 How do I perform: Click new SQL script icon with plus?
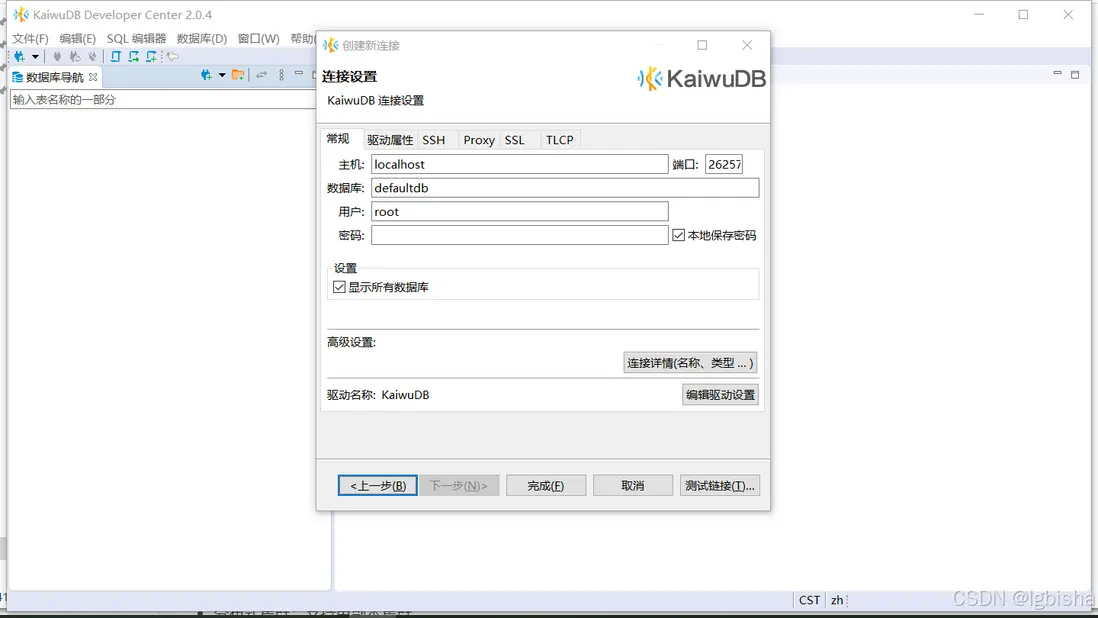pos(151,57)
